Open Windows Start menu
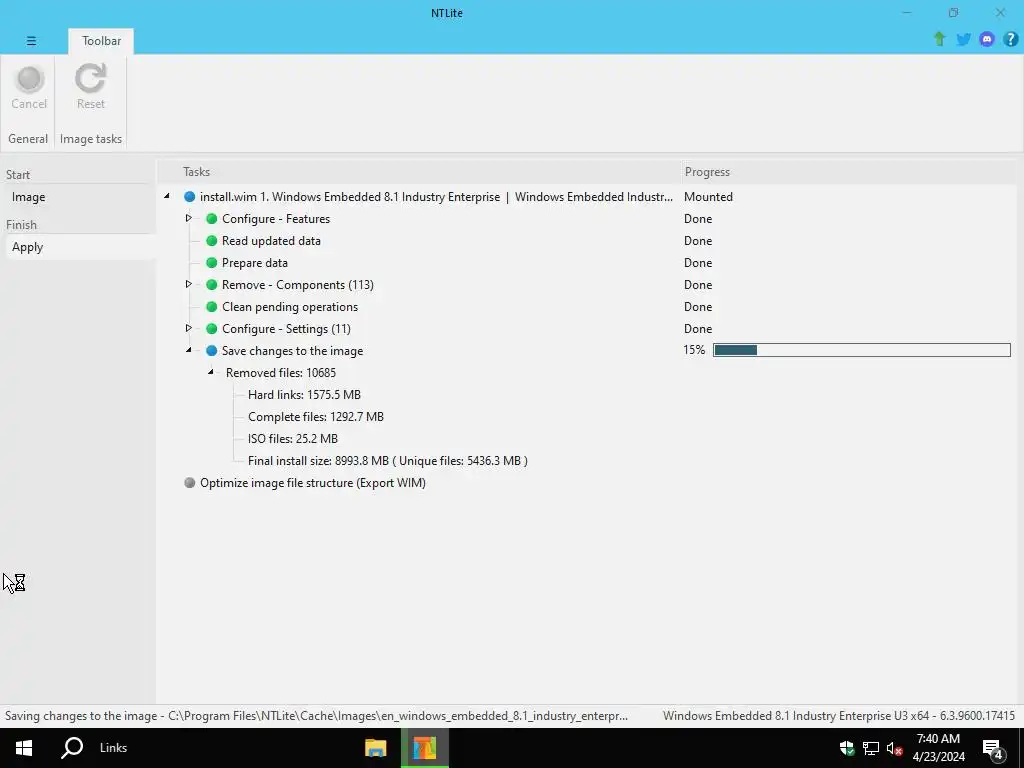 [x=24, y=748]
